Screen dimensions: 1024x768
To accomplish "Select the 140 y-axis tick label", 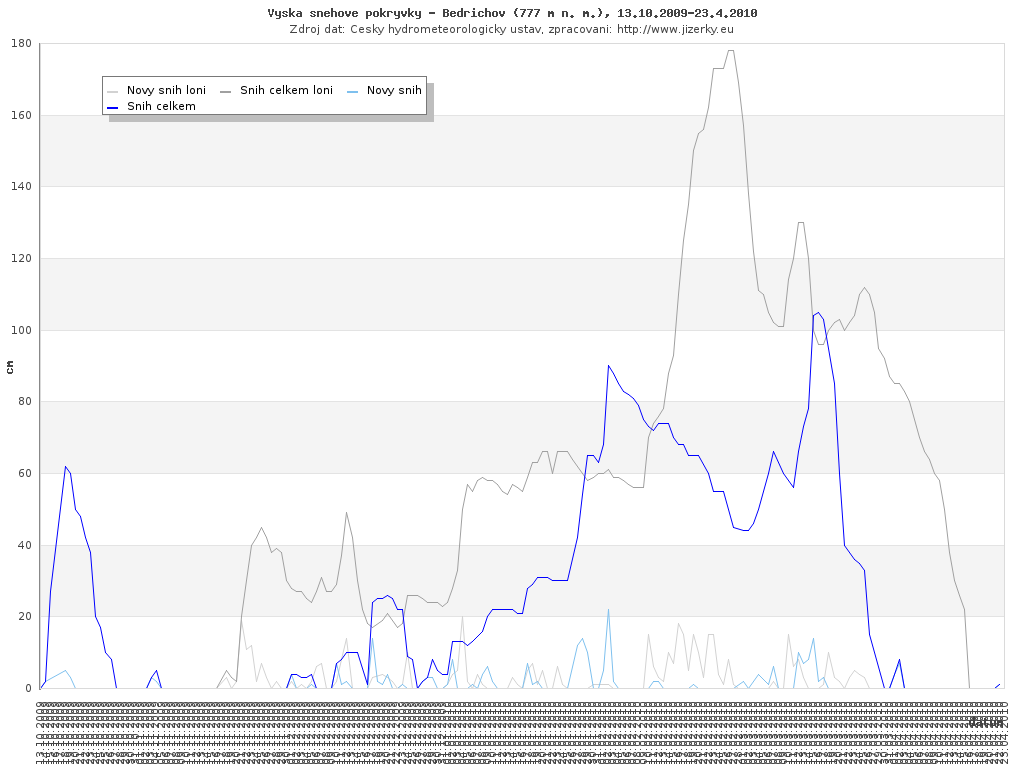I will 21,187.
